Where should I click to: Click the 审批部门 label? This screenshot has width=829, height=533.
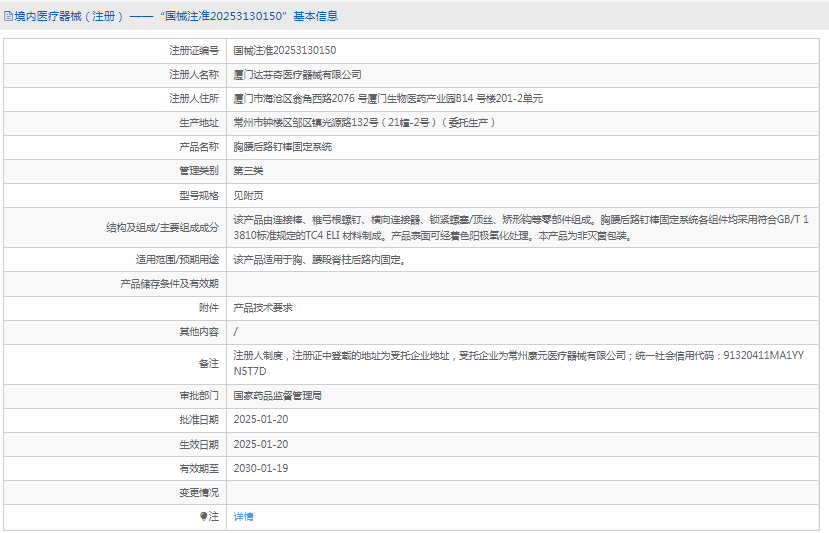(x=199, y=396)
